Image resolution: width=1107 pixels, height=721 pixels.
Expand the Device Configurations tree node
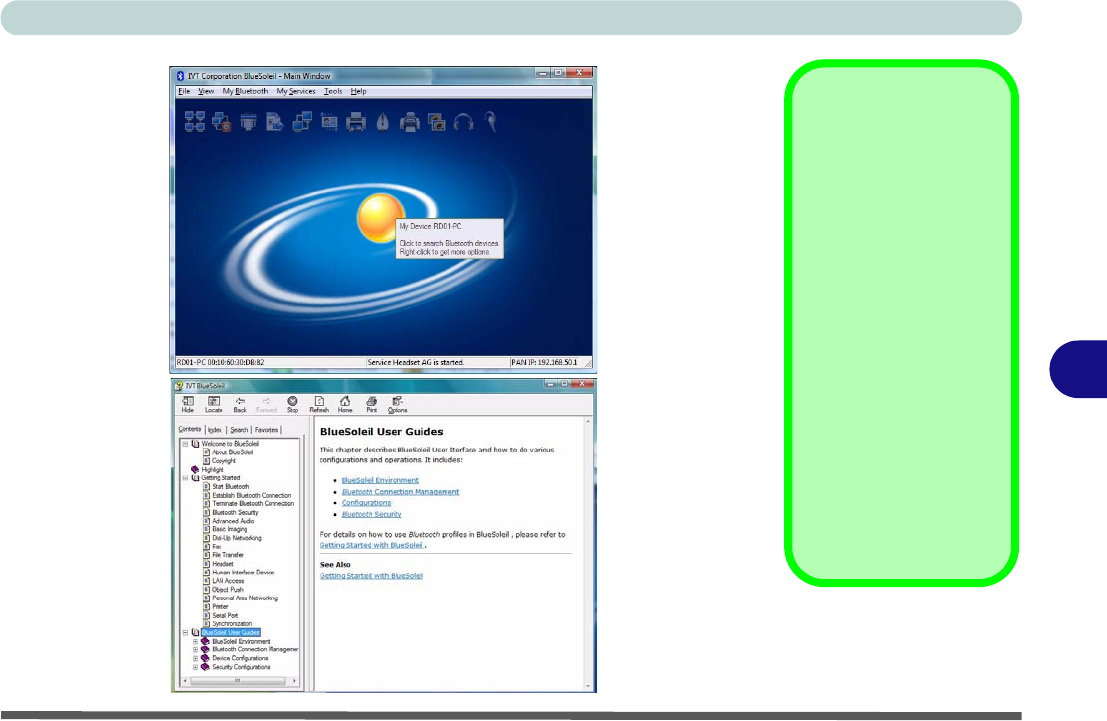click(x=196, y=658)
